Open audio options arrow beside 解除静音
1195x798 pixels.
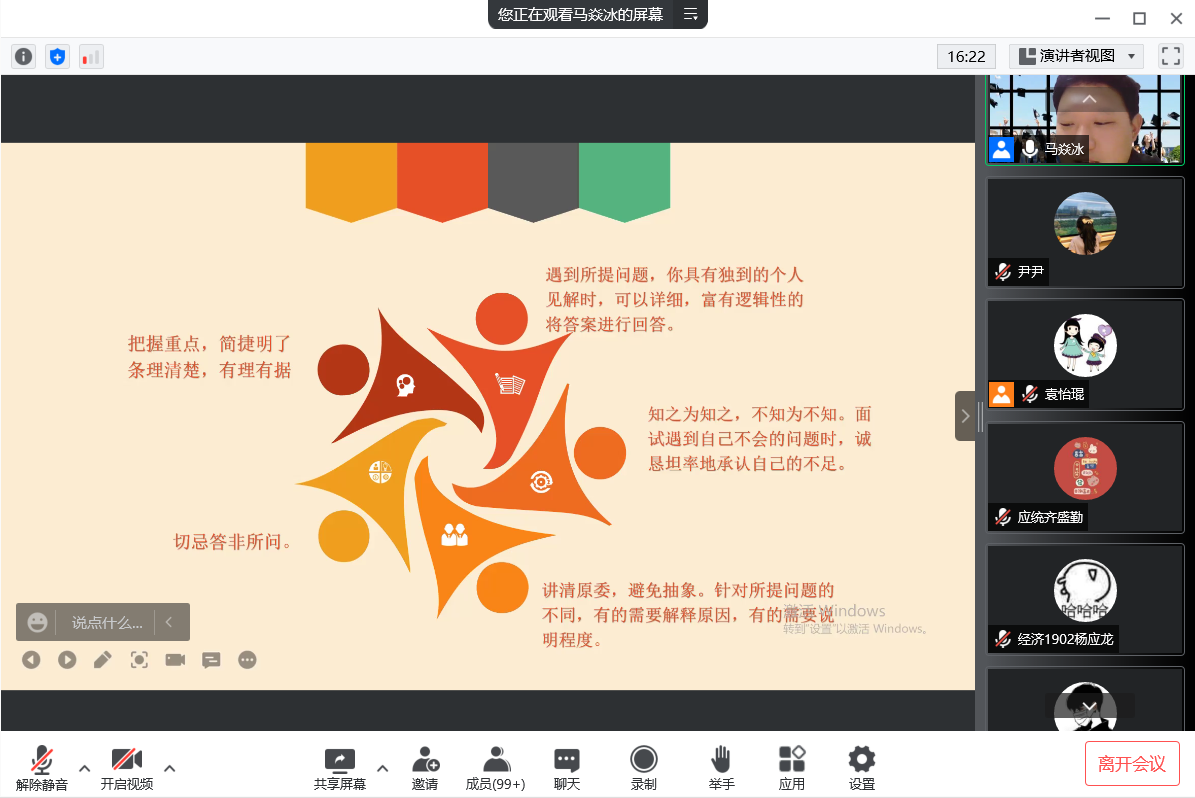pos(85,768)
